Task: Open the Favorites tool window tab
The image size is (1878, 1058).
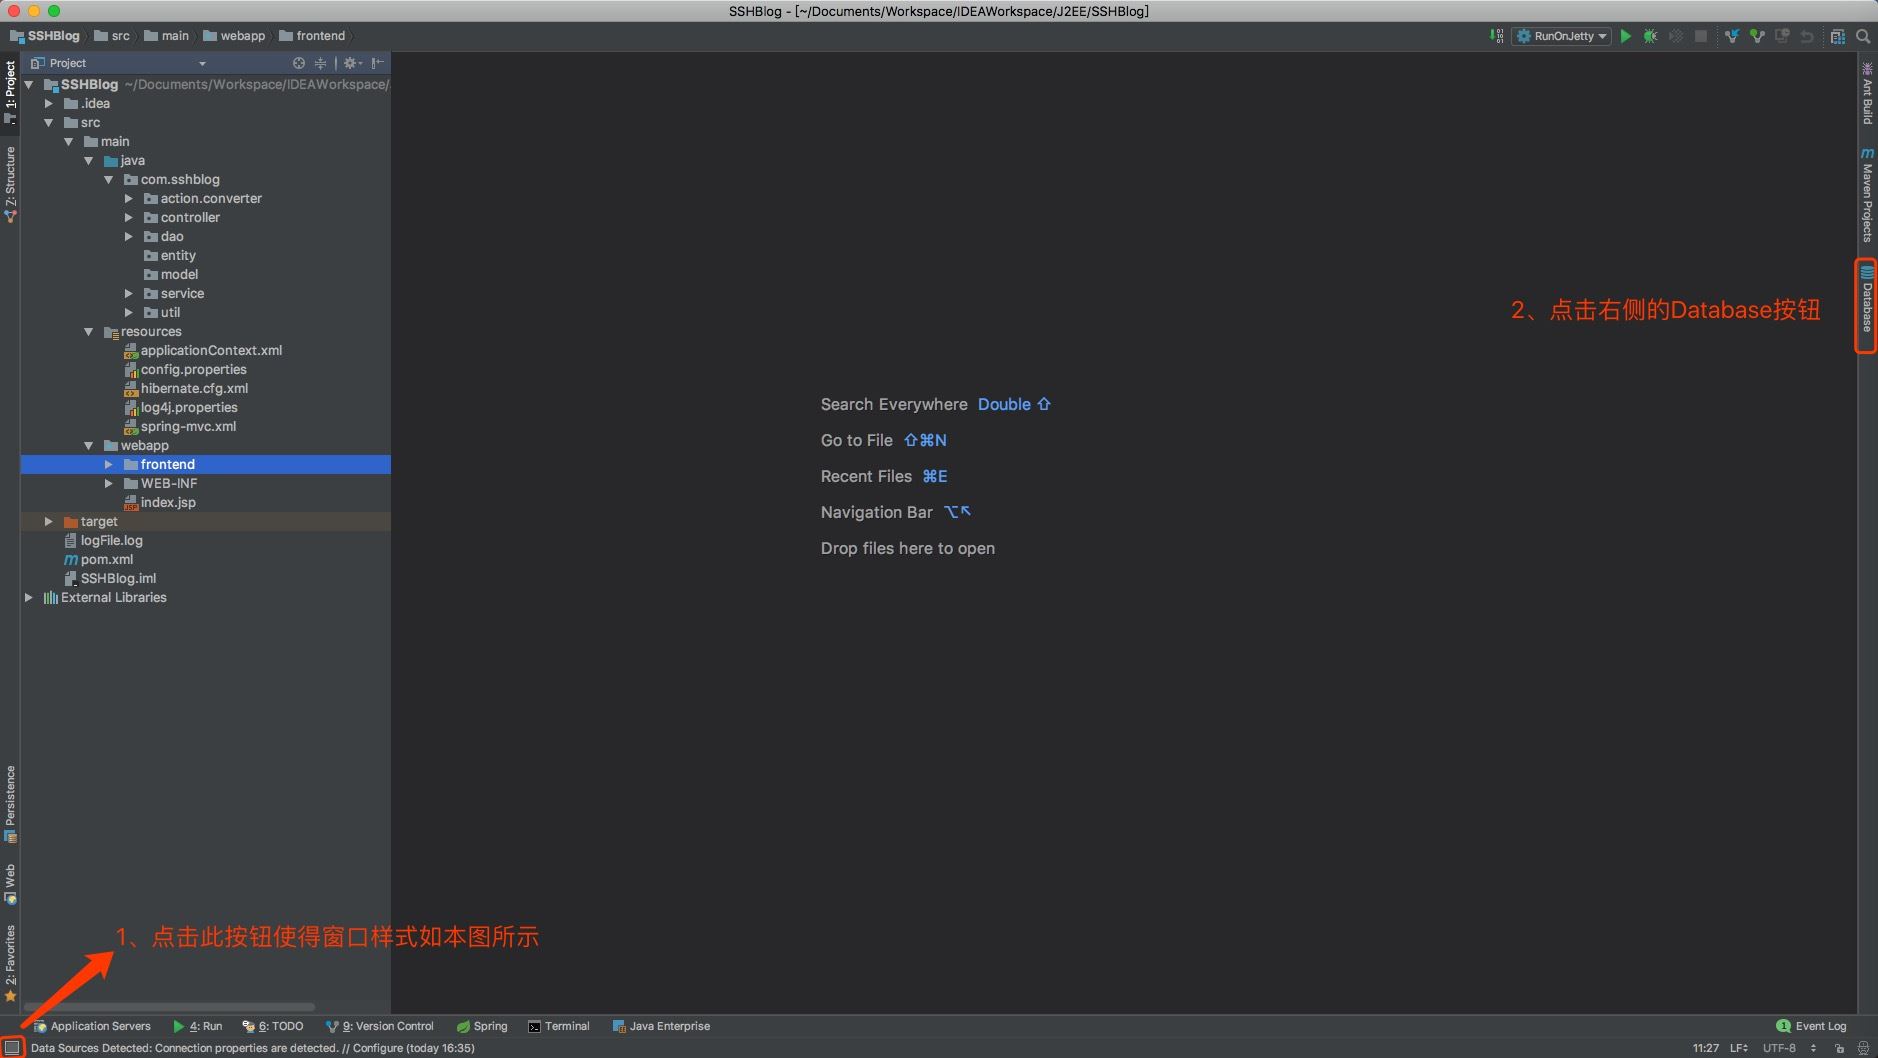Action: 10,963
